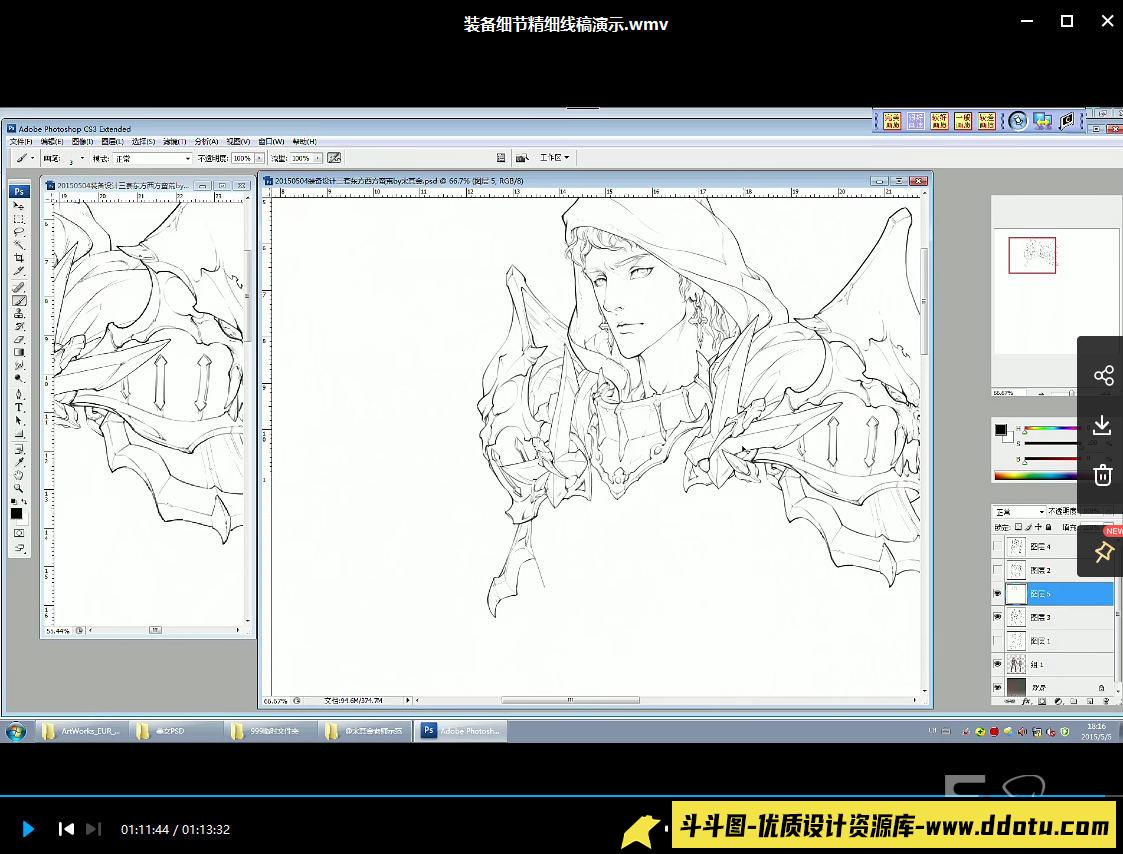Select the Gradient tool
This screenshot has height=854, width=1123.
[19, 352]
